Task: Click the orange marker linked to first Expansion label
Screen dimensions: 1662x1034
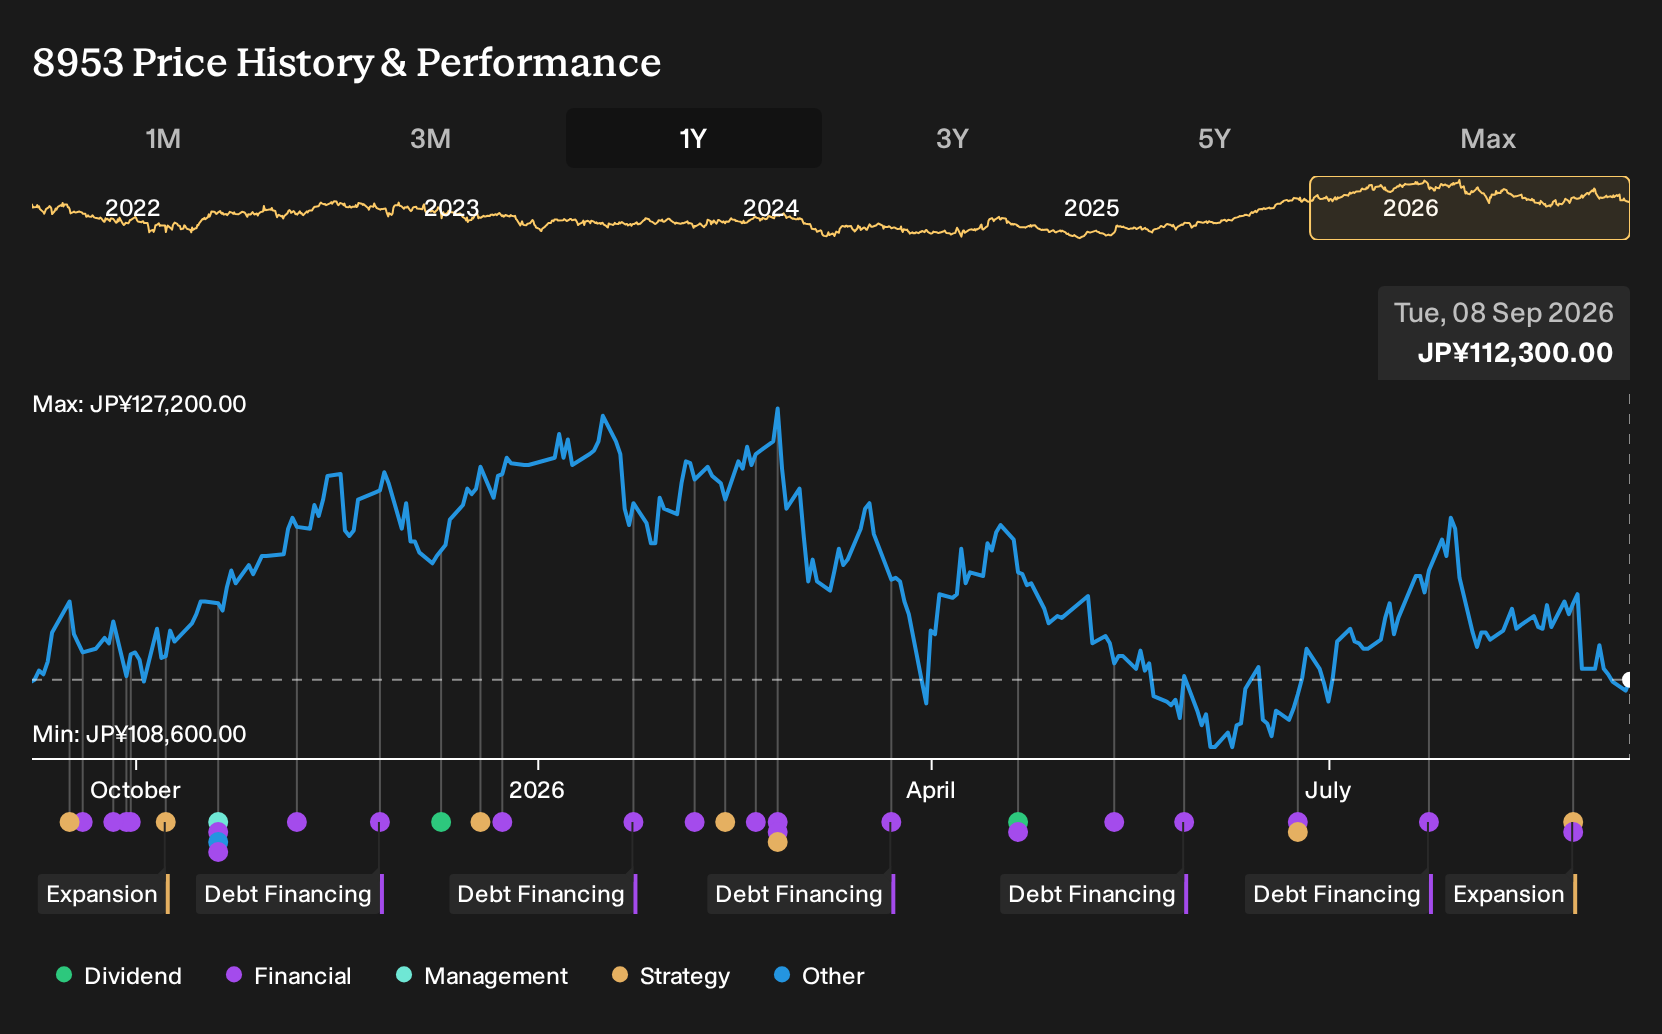Action: 166,822
